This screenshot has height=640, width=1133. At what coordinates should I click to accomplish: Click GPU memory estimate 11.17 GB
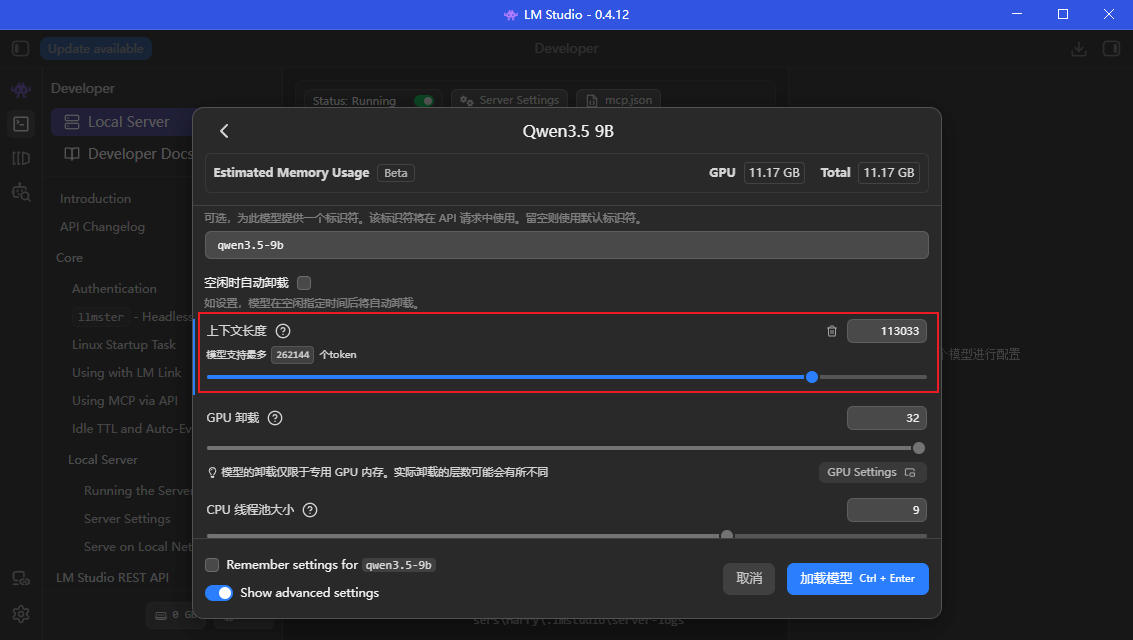774,173
